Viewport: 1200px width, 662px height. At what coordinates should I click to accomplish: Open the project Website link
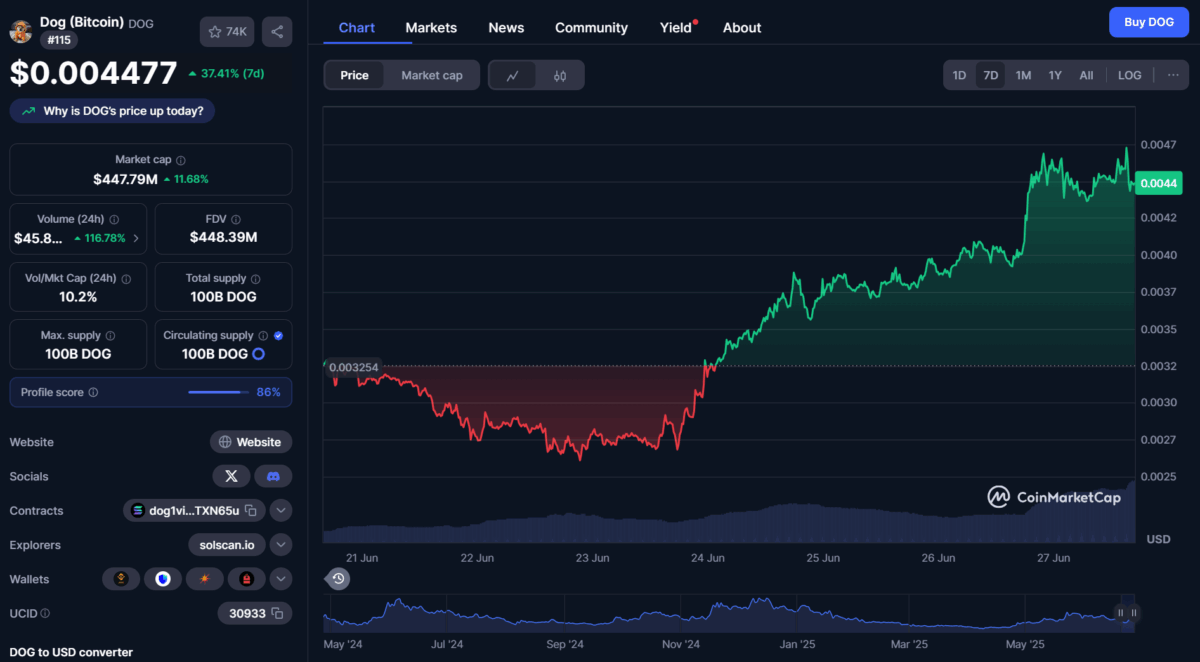coord(251,442)
